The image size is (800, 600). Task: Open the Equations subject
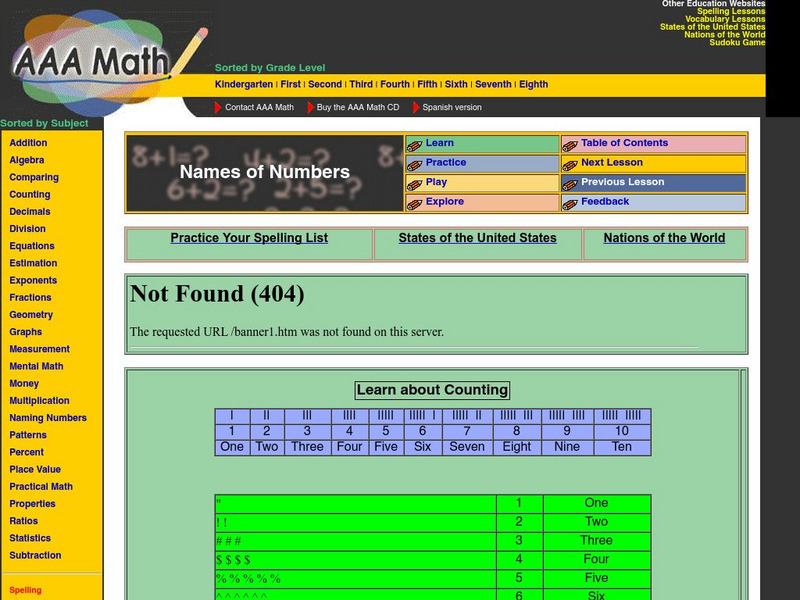(32, 246)
